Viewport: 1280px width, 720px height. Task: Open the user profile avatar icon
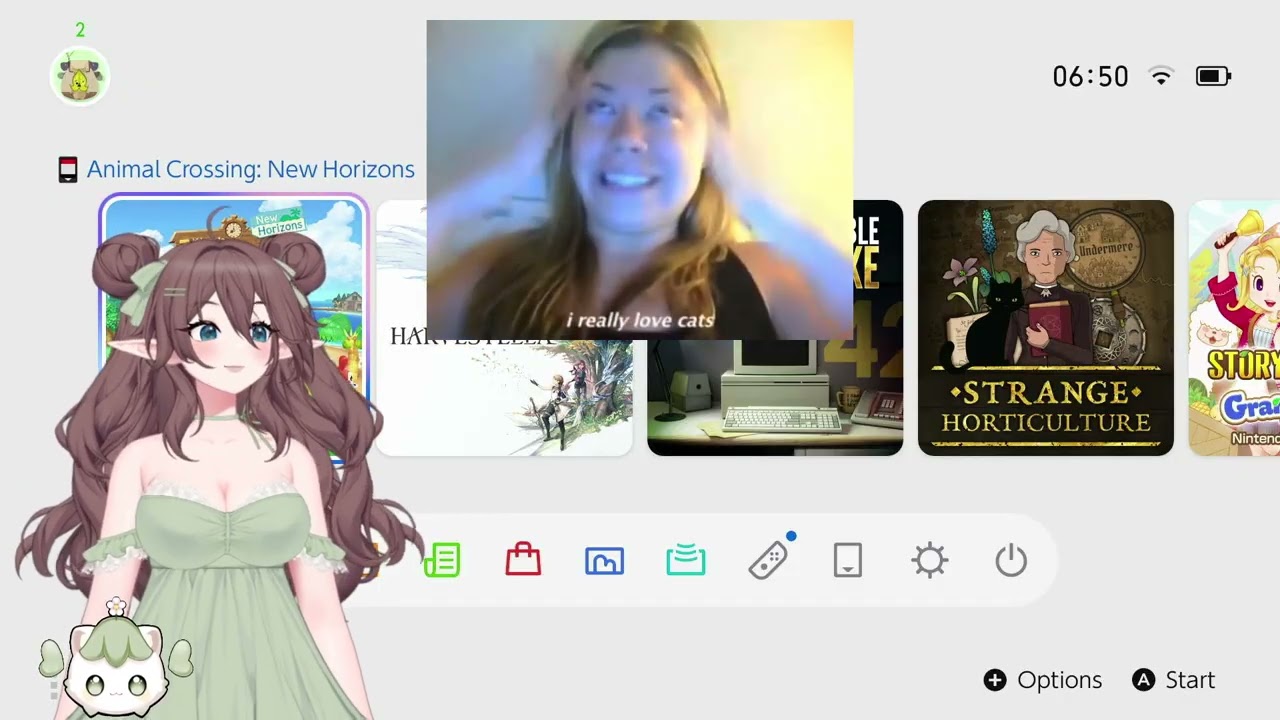point(80,76)
